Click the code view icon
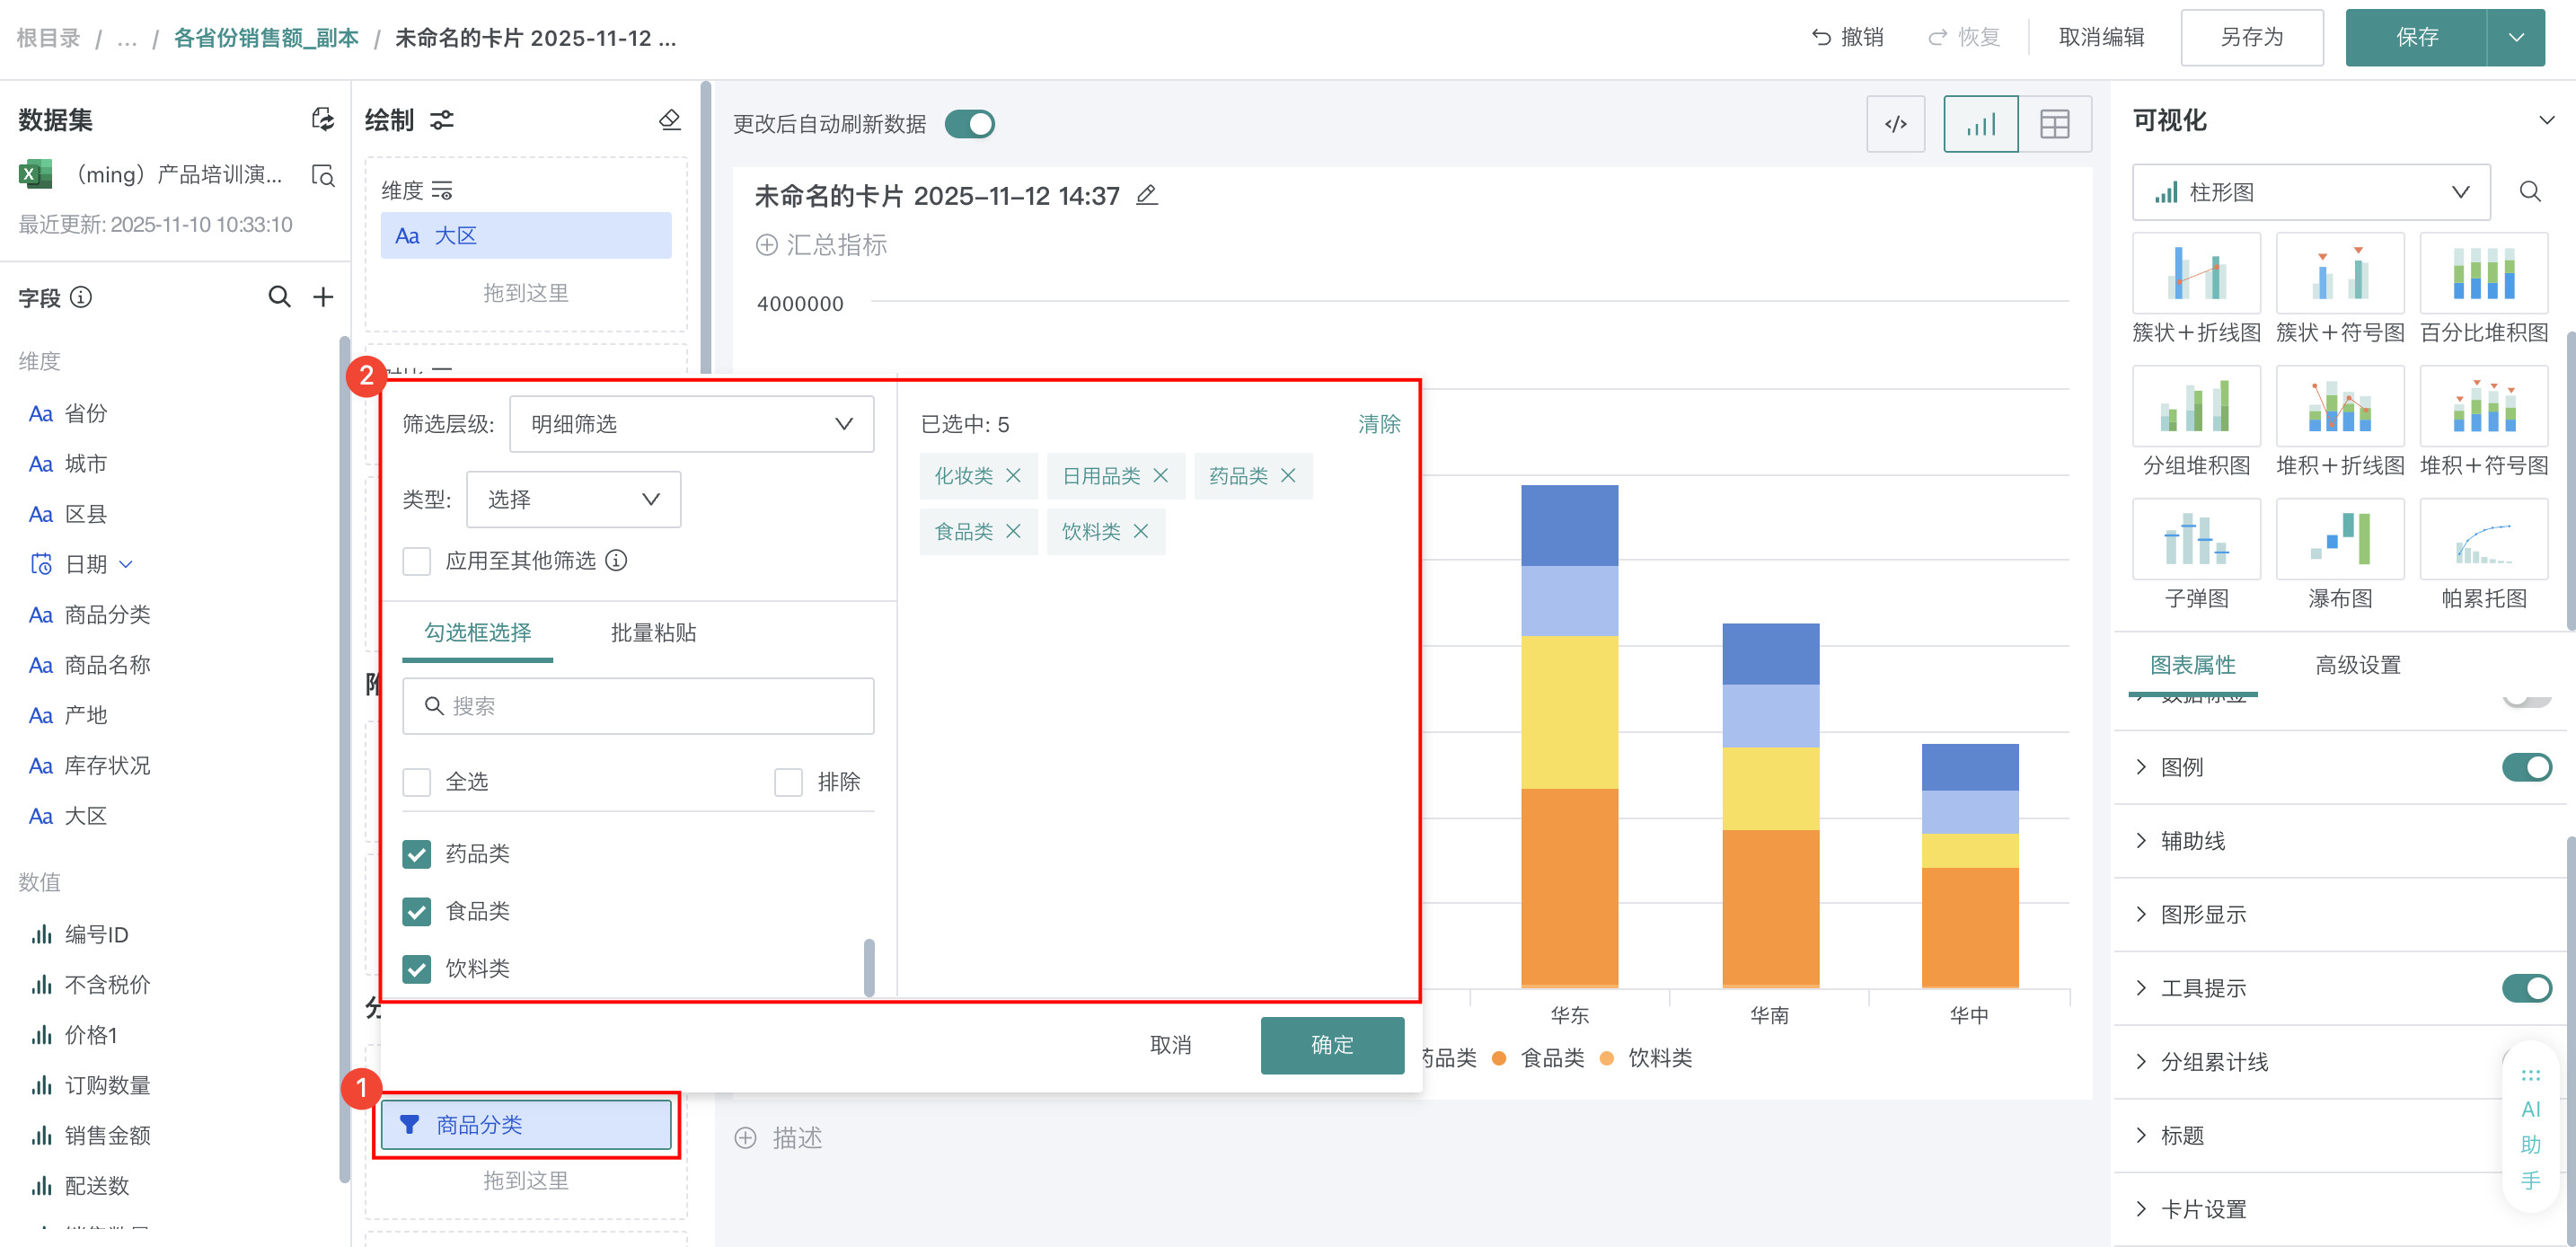 [1895, 124]
